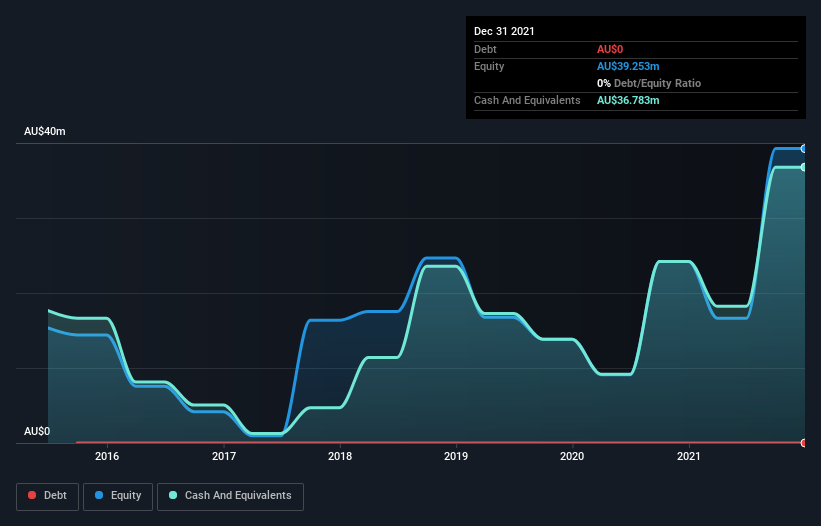The height and width of the screenshot is (526, 821).
Task: Click the teal Cash And Equivalents legend dot
Action: click(173, 495)
